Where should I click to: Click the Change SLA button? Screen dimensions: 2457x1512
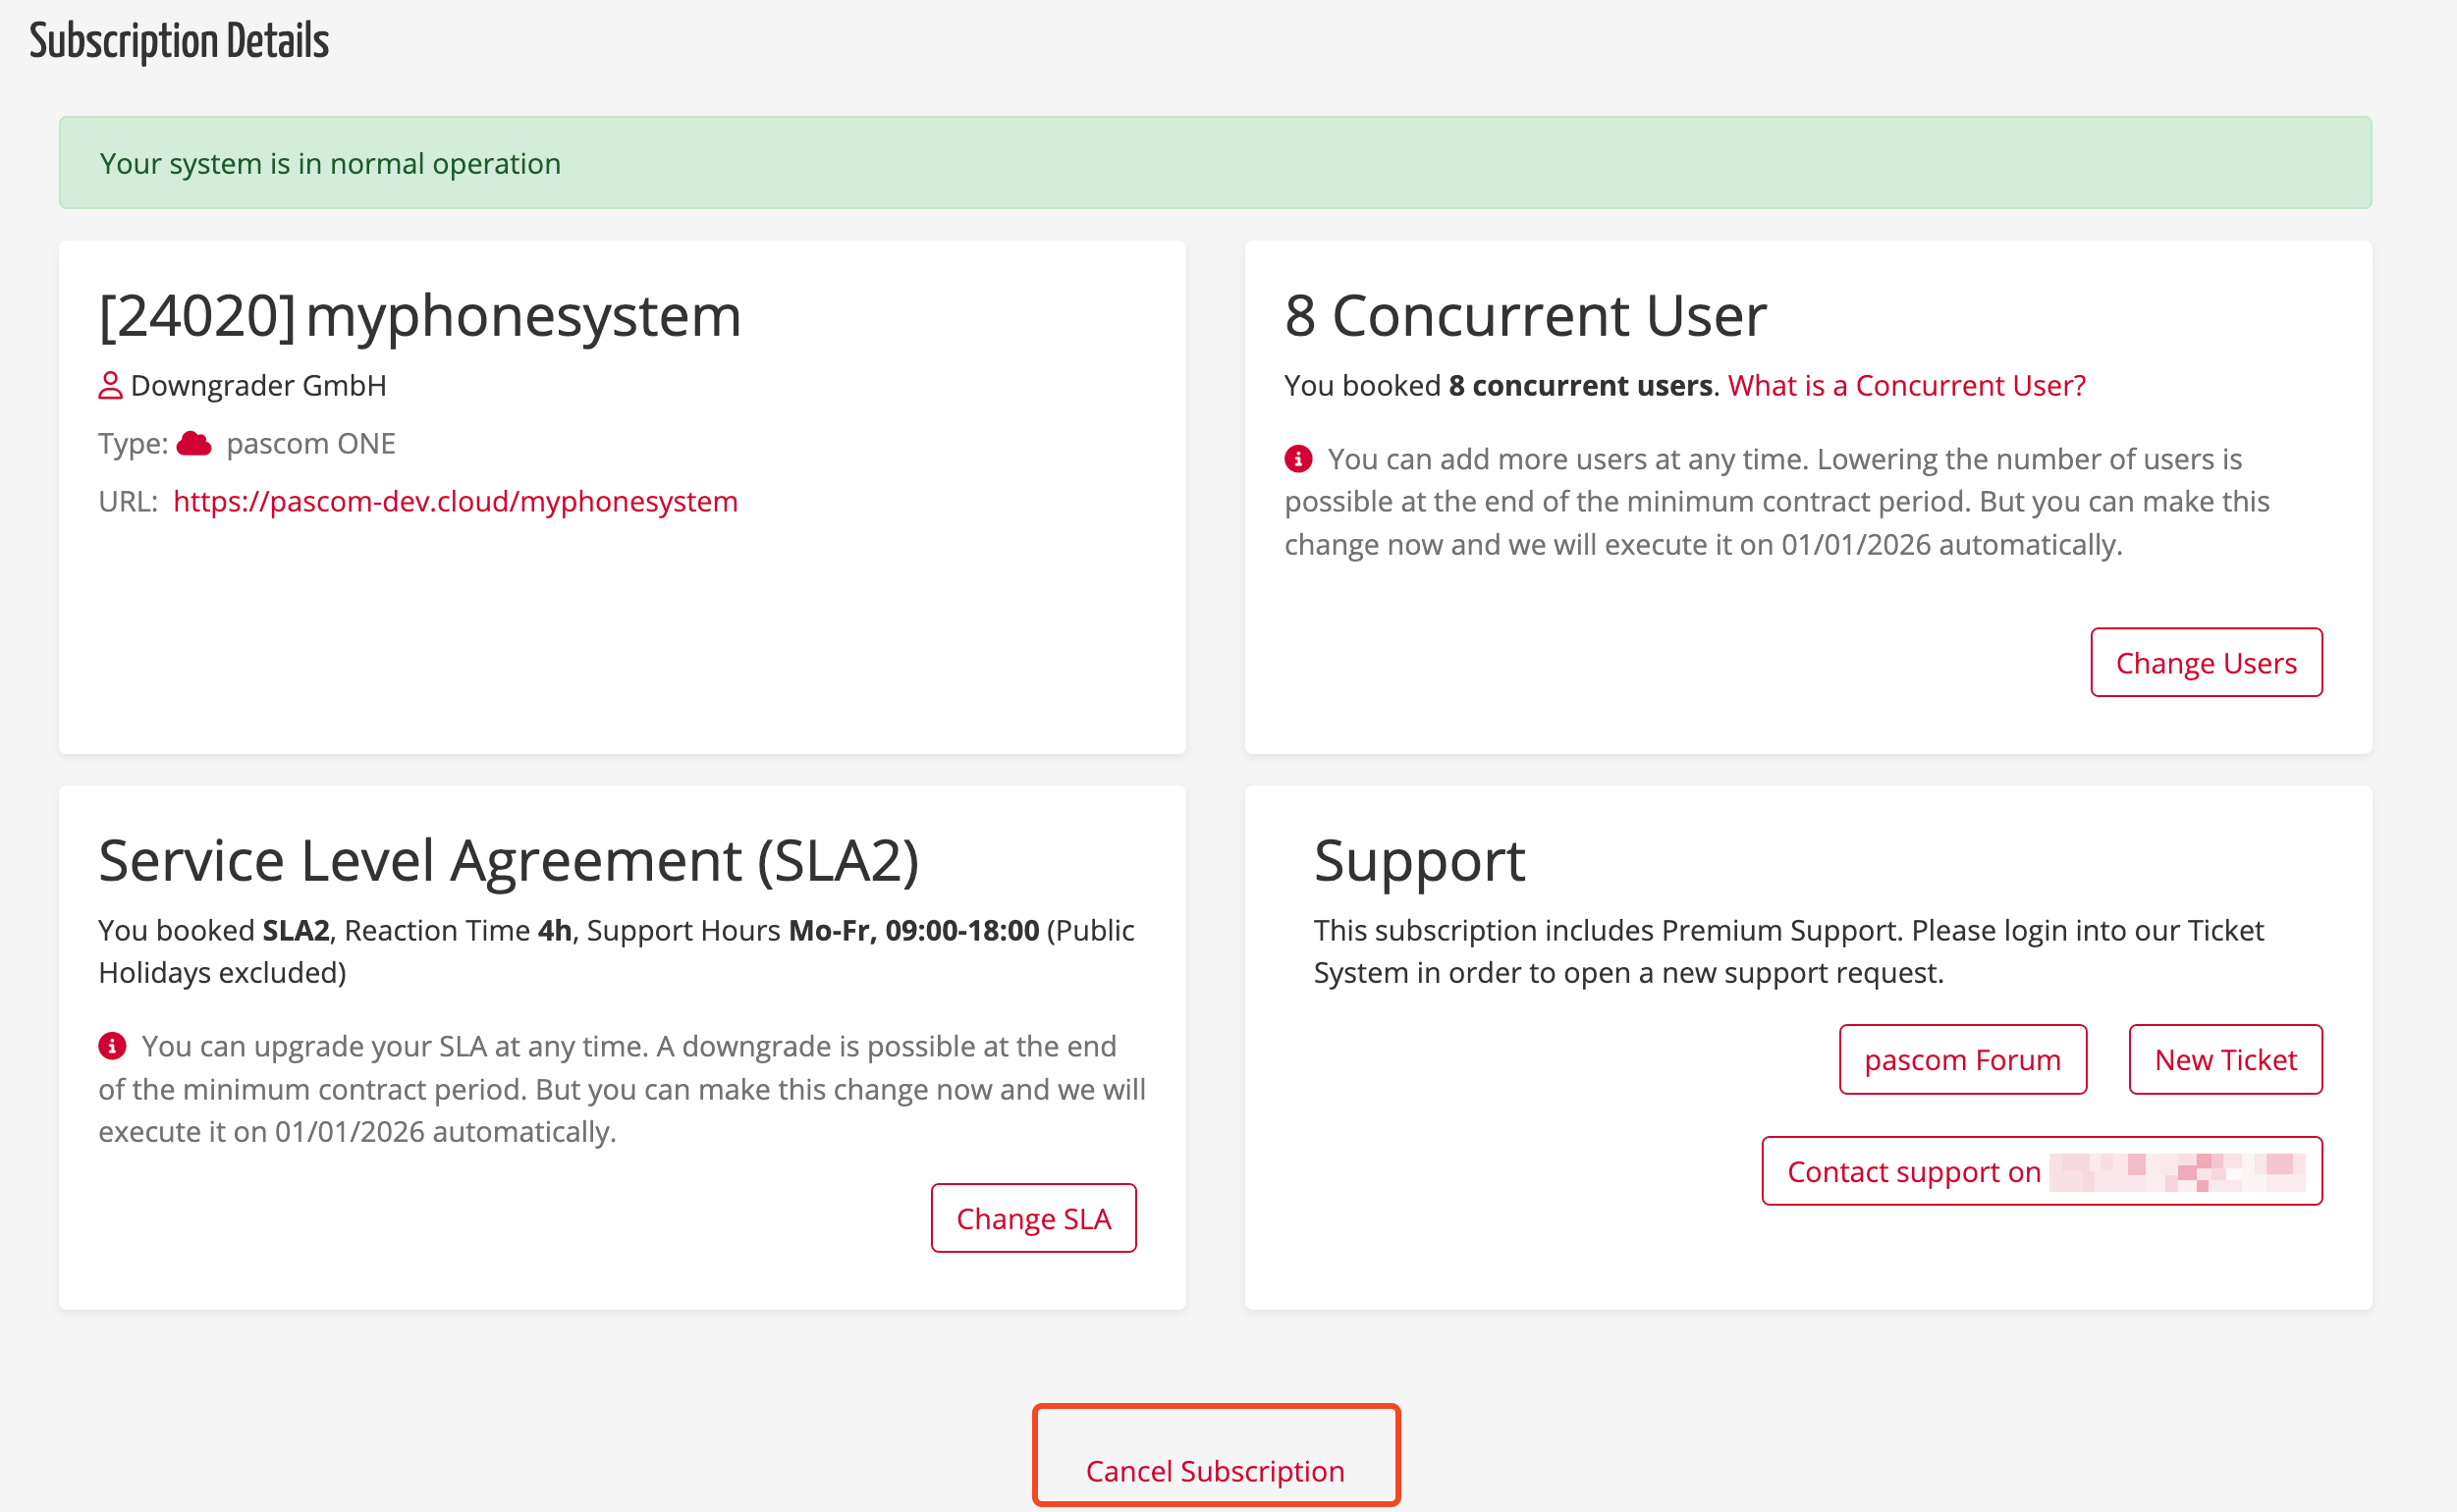coord(1033,1218)
